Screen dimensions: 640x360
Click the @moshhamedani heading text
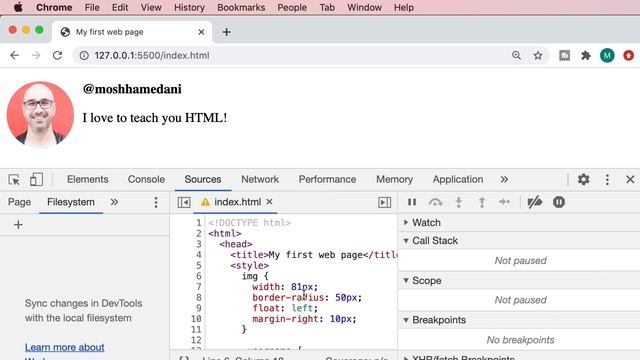(132, 89)
